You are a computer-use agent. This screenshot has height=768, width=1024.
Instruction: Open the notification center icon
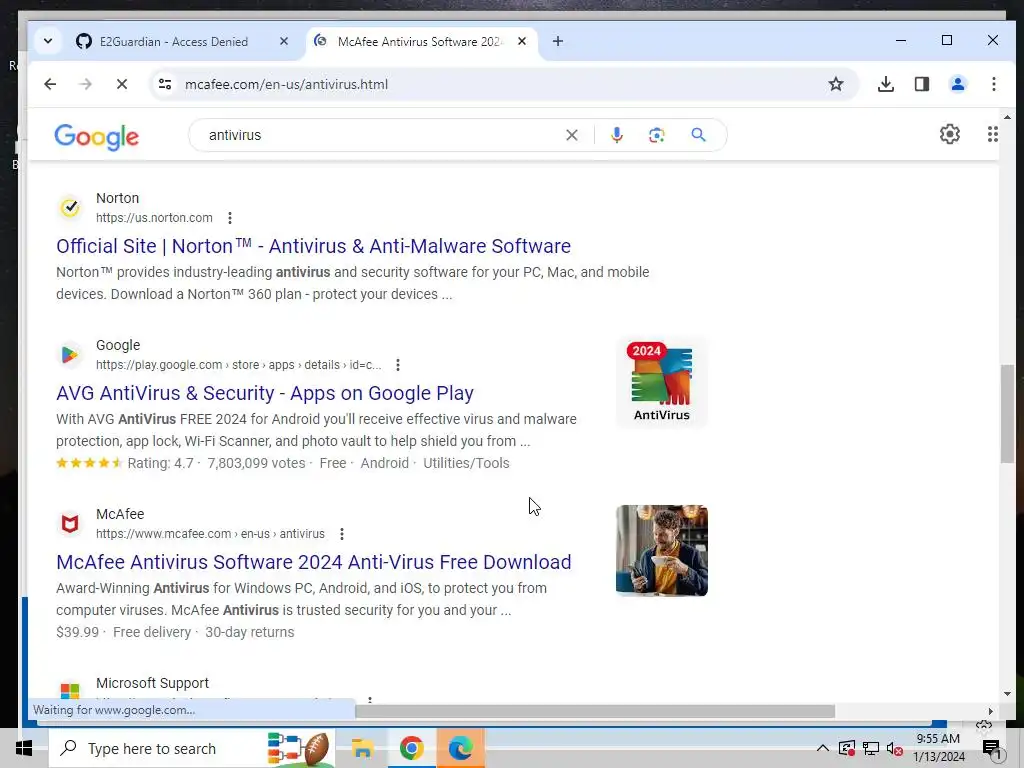(x=992, y=749)
